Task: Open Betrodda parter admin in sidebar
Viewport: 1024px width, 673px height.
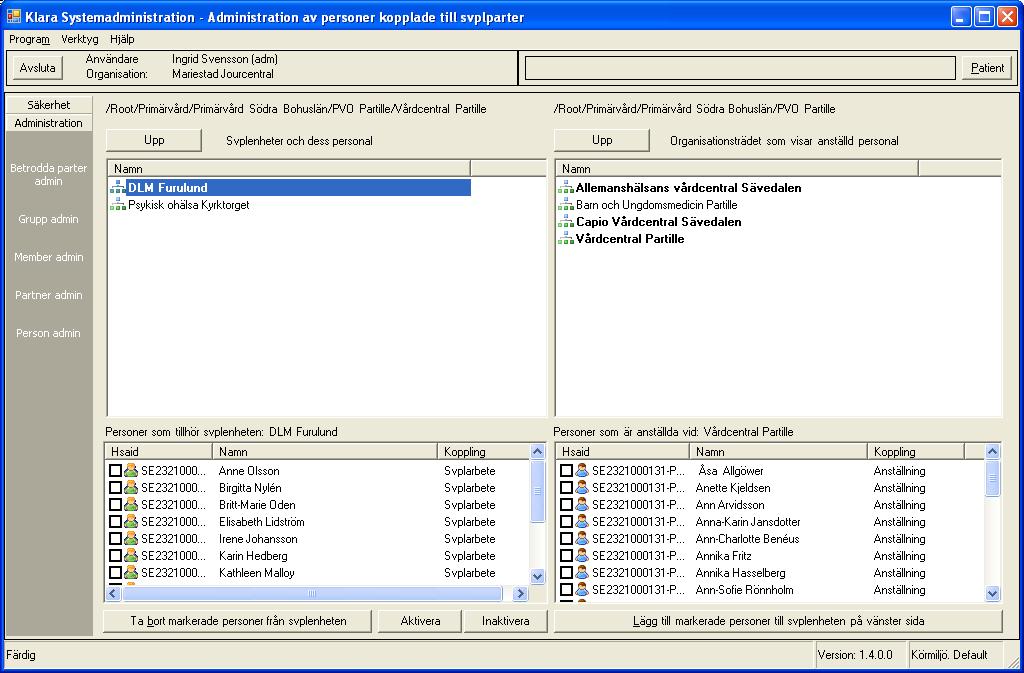Action: click(49, 174)
